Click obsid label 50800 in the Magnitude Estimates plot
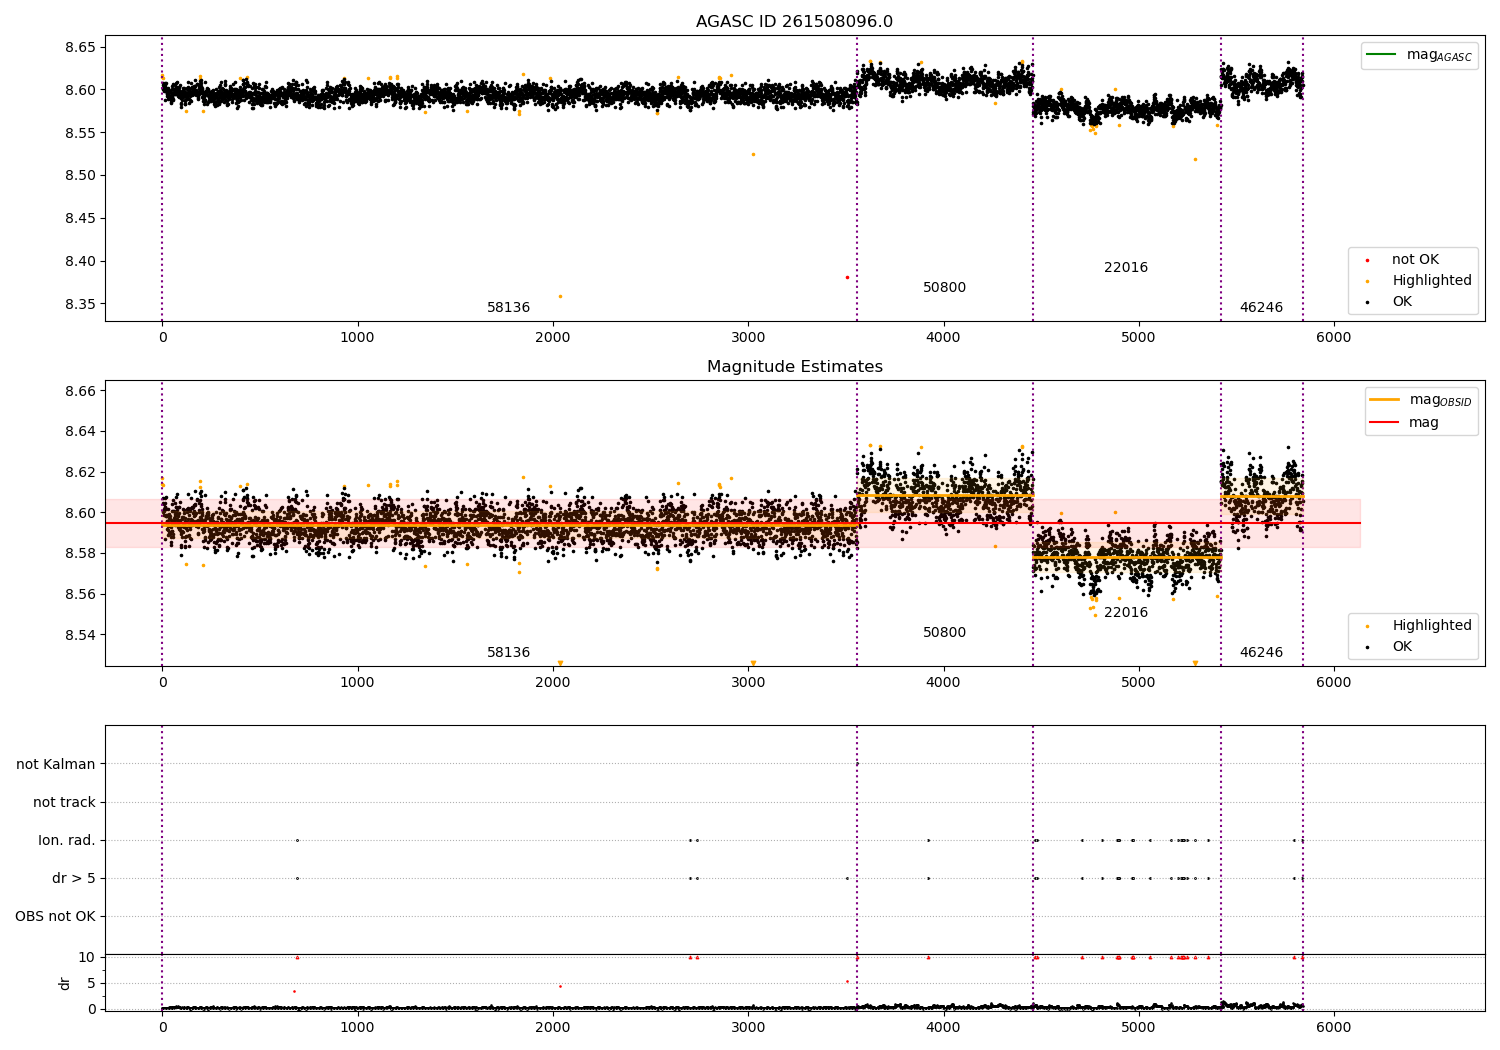The height and width of the screenshot is (1050, 1500). (x=944, y=633)
